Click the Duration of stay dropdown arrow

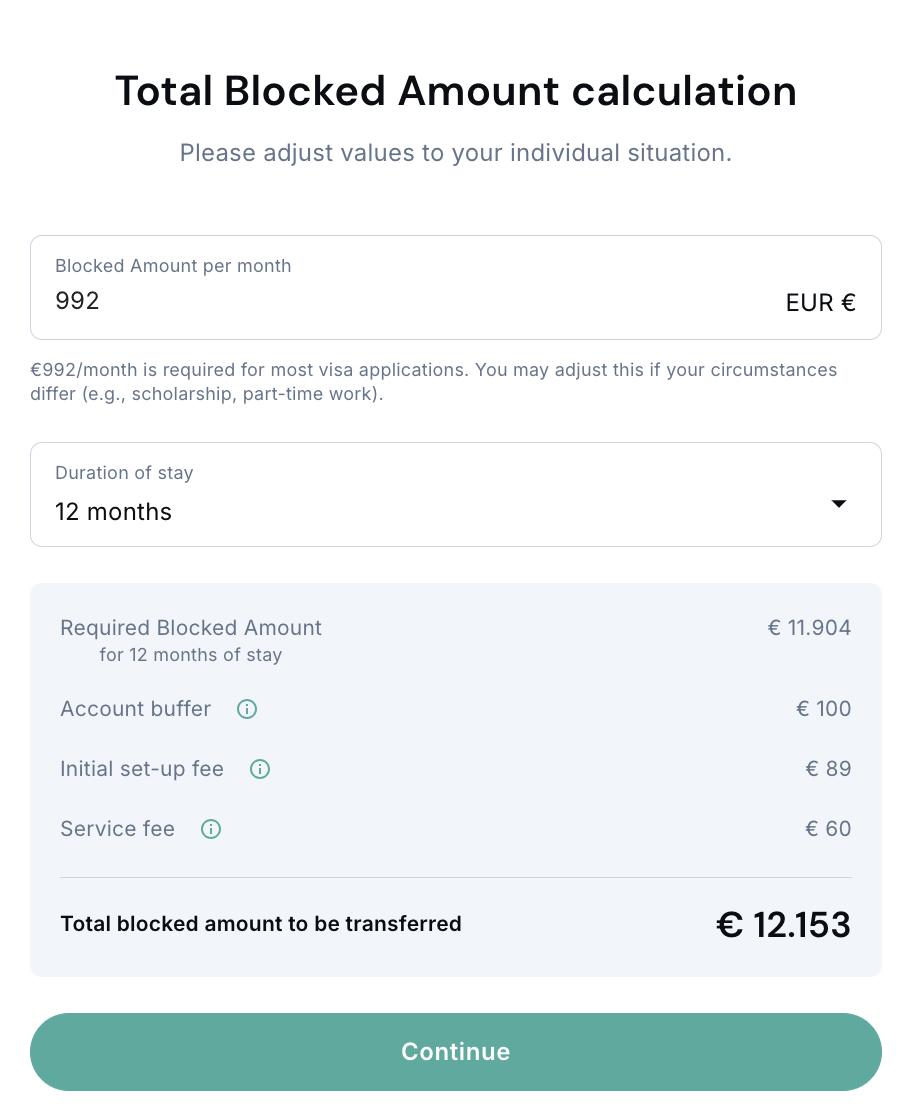pyautogui.click(x=839, y=504)
